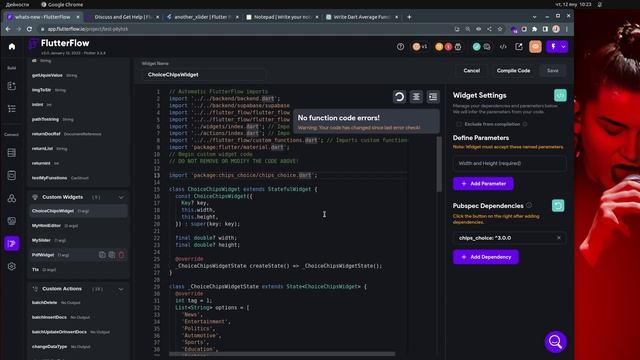Toggle the code indent formatting icon

coord(433,97)
